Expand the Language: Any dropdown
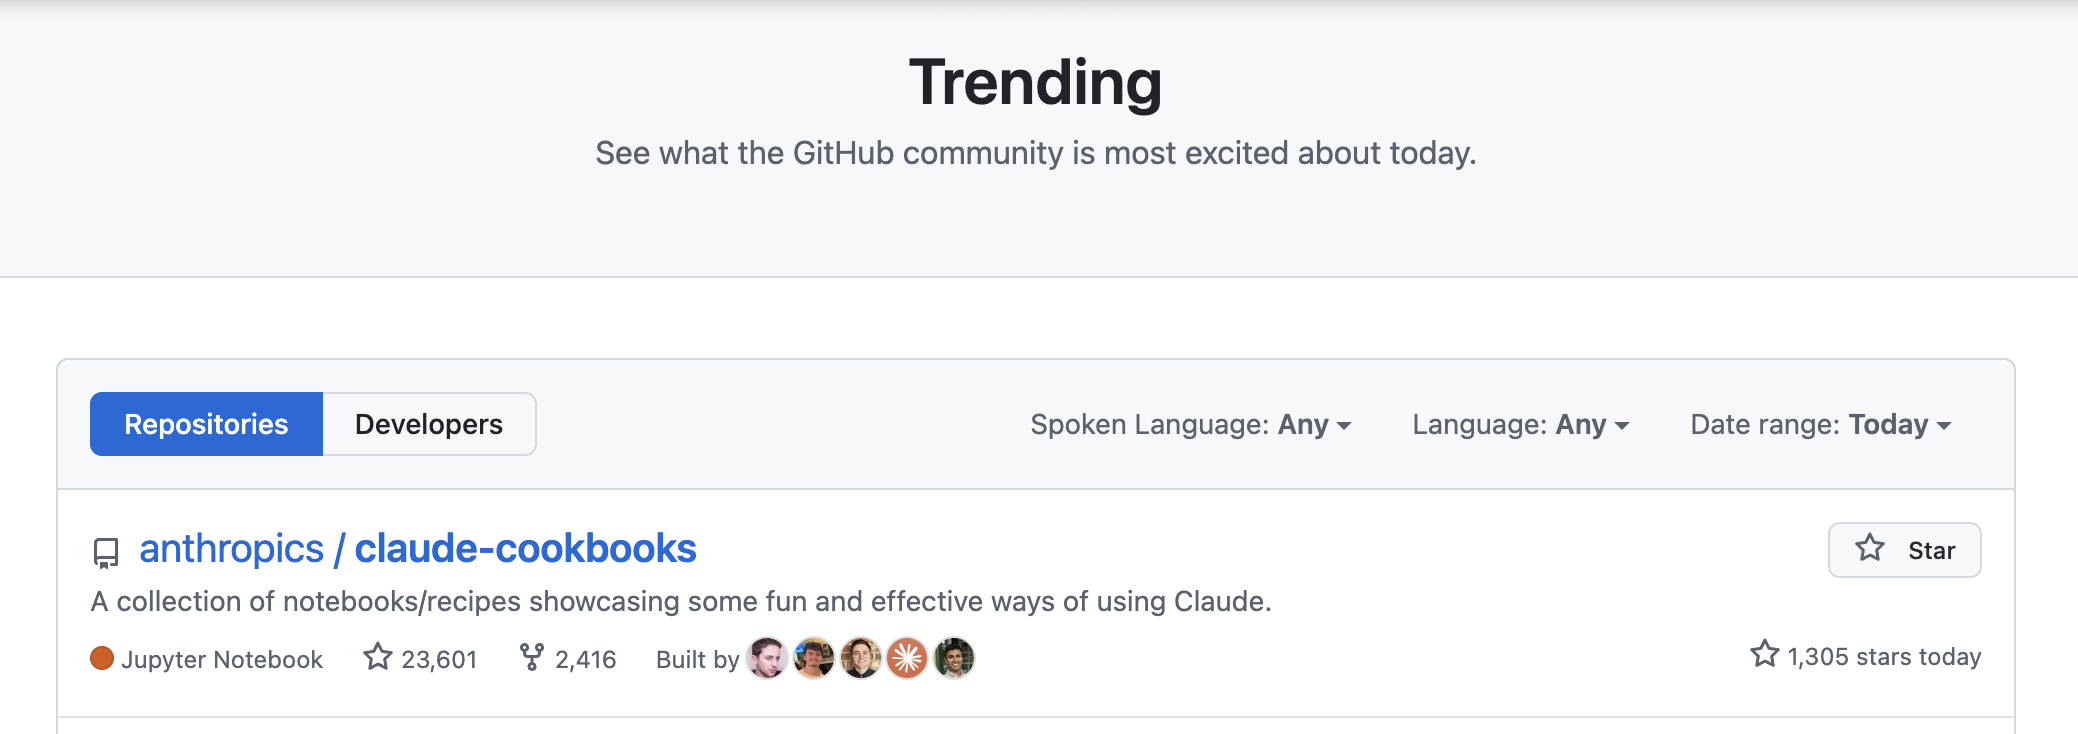Screen dimensions: 2078x734 1521,425
